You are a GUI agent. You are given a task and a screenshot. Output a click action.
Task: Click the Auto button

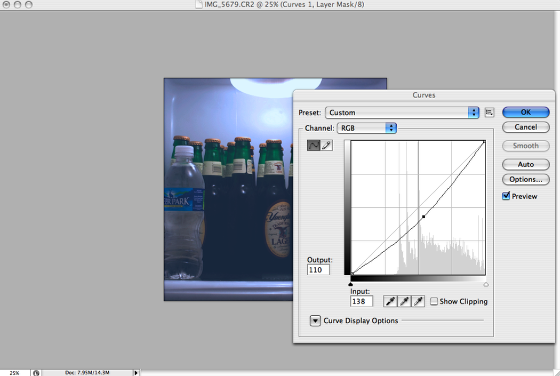pyautogui.click(x=526, y=164)
